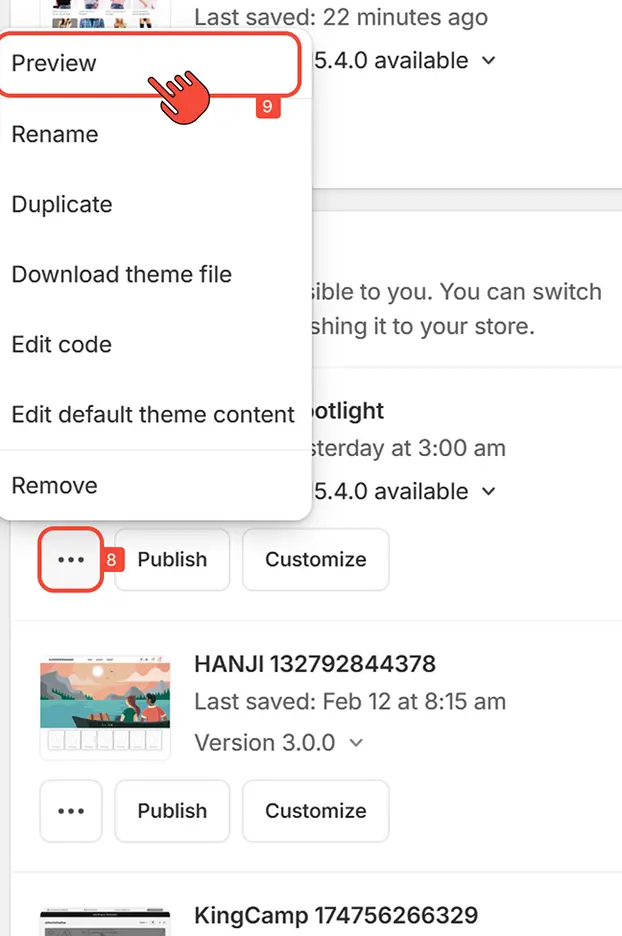
Task: Choose Rename in the open menu
Action: pyautogui.click(x=54, y=134)
